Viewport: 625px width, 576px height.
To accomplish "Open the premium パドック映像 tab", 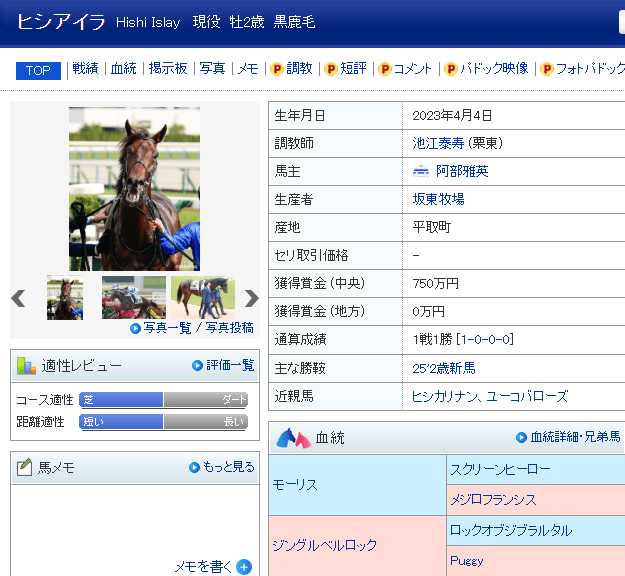I will pyautogui.click(x=494, y=69).
